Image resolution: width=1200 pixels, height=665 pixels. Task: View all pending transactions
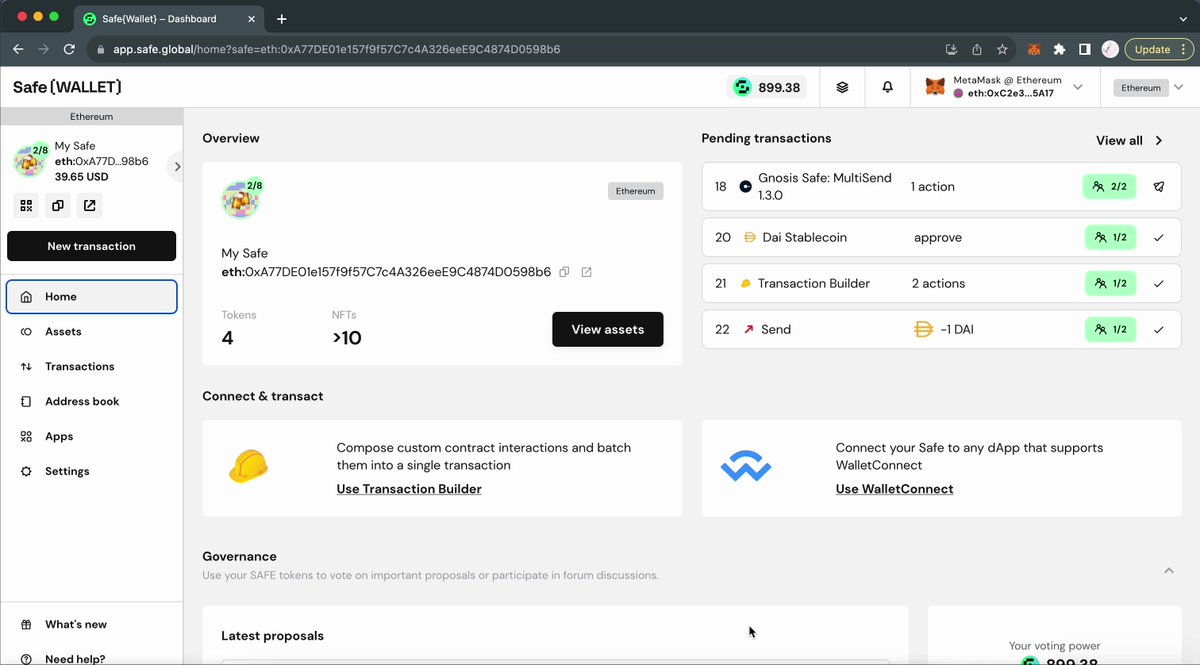pos(1130,141)
